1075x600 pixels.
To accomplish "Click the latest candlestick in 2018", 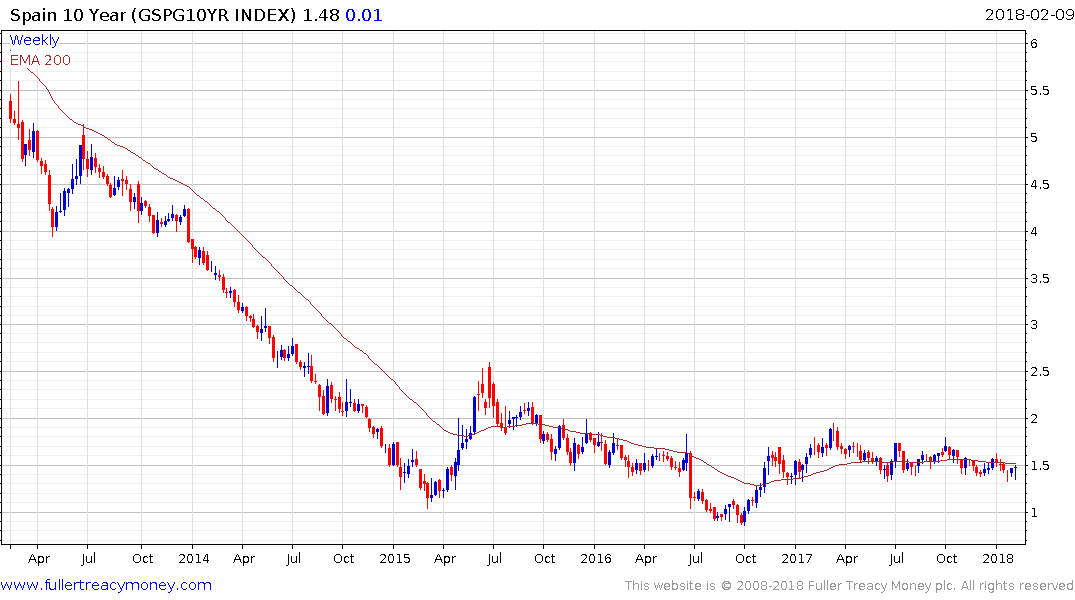I will [x=1015, y=471].
